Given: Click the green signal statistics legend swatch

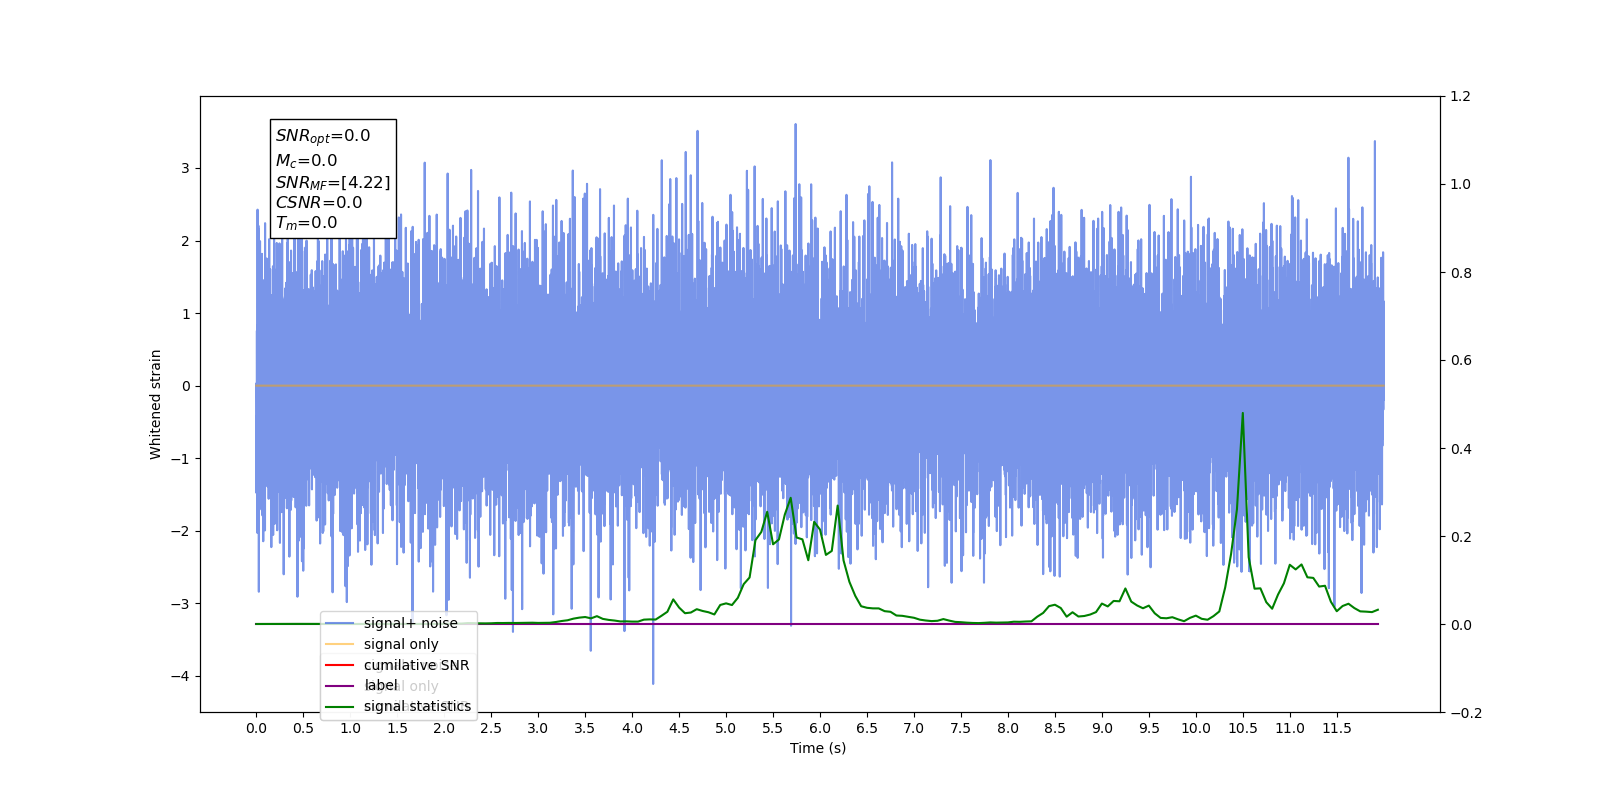Looking at the screenshot, I should coord(340,706).
